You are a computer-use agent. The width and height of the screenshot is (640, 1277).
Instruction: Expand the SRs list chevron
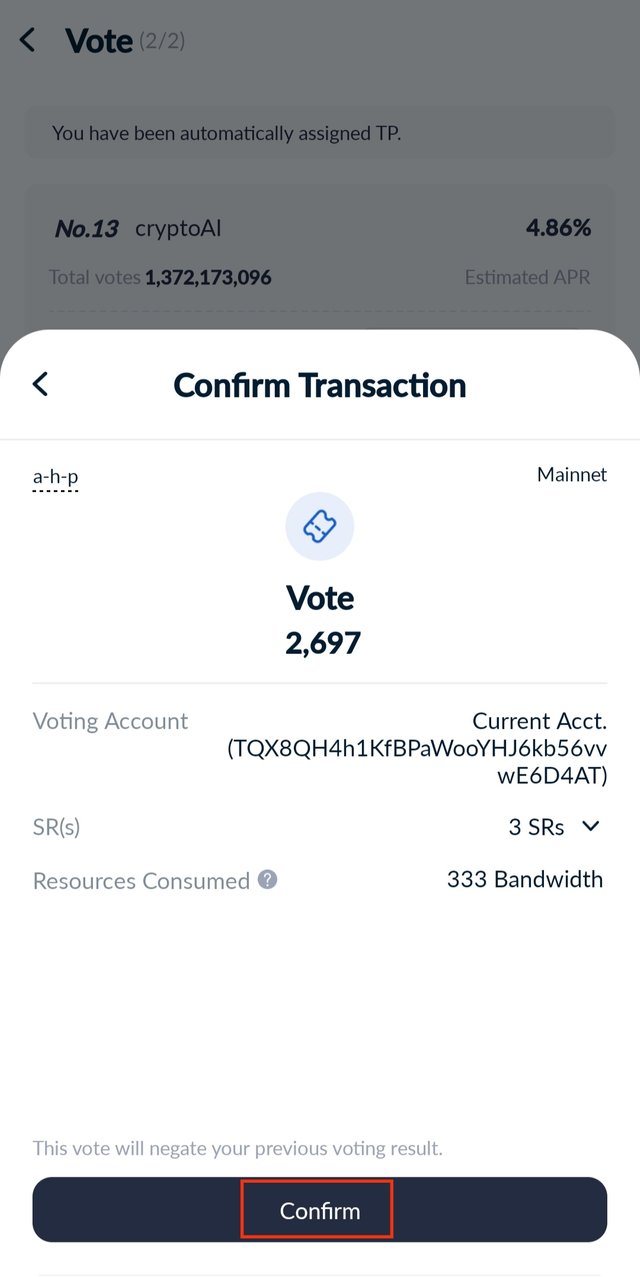(x=591, y=826)
